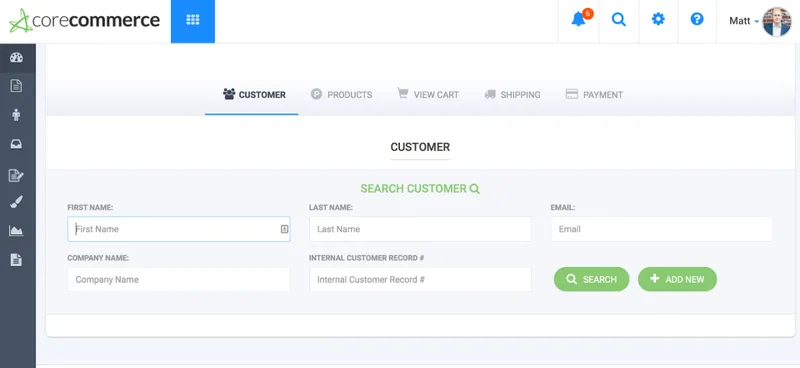Click the autofill icon in First Name

pyautogui.click(x=284, y=229)
